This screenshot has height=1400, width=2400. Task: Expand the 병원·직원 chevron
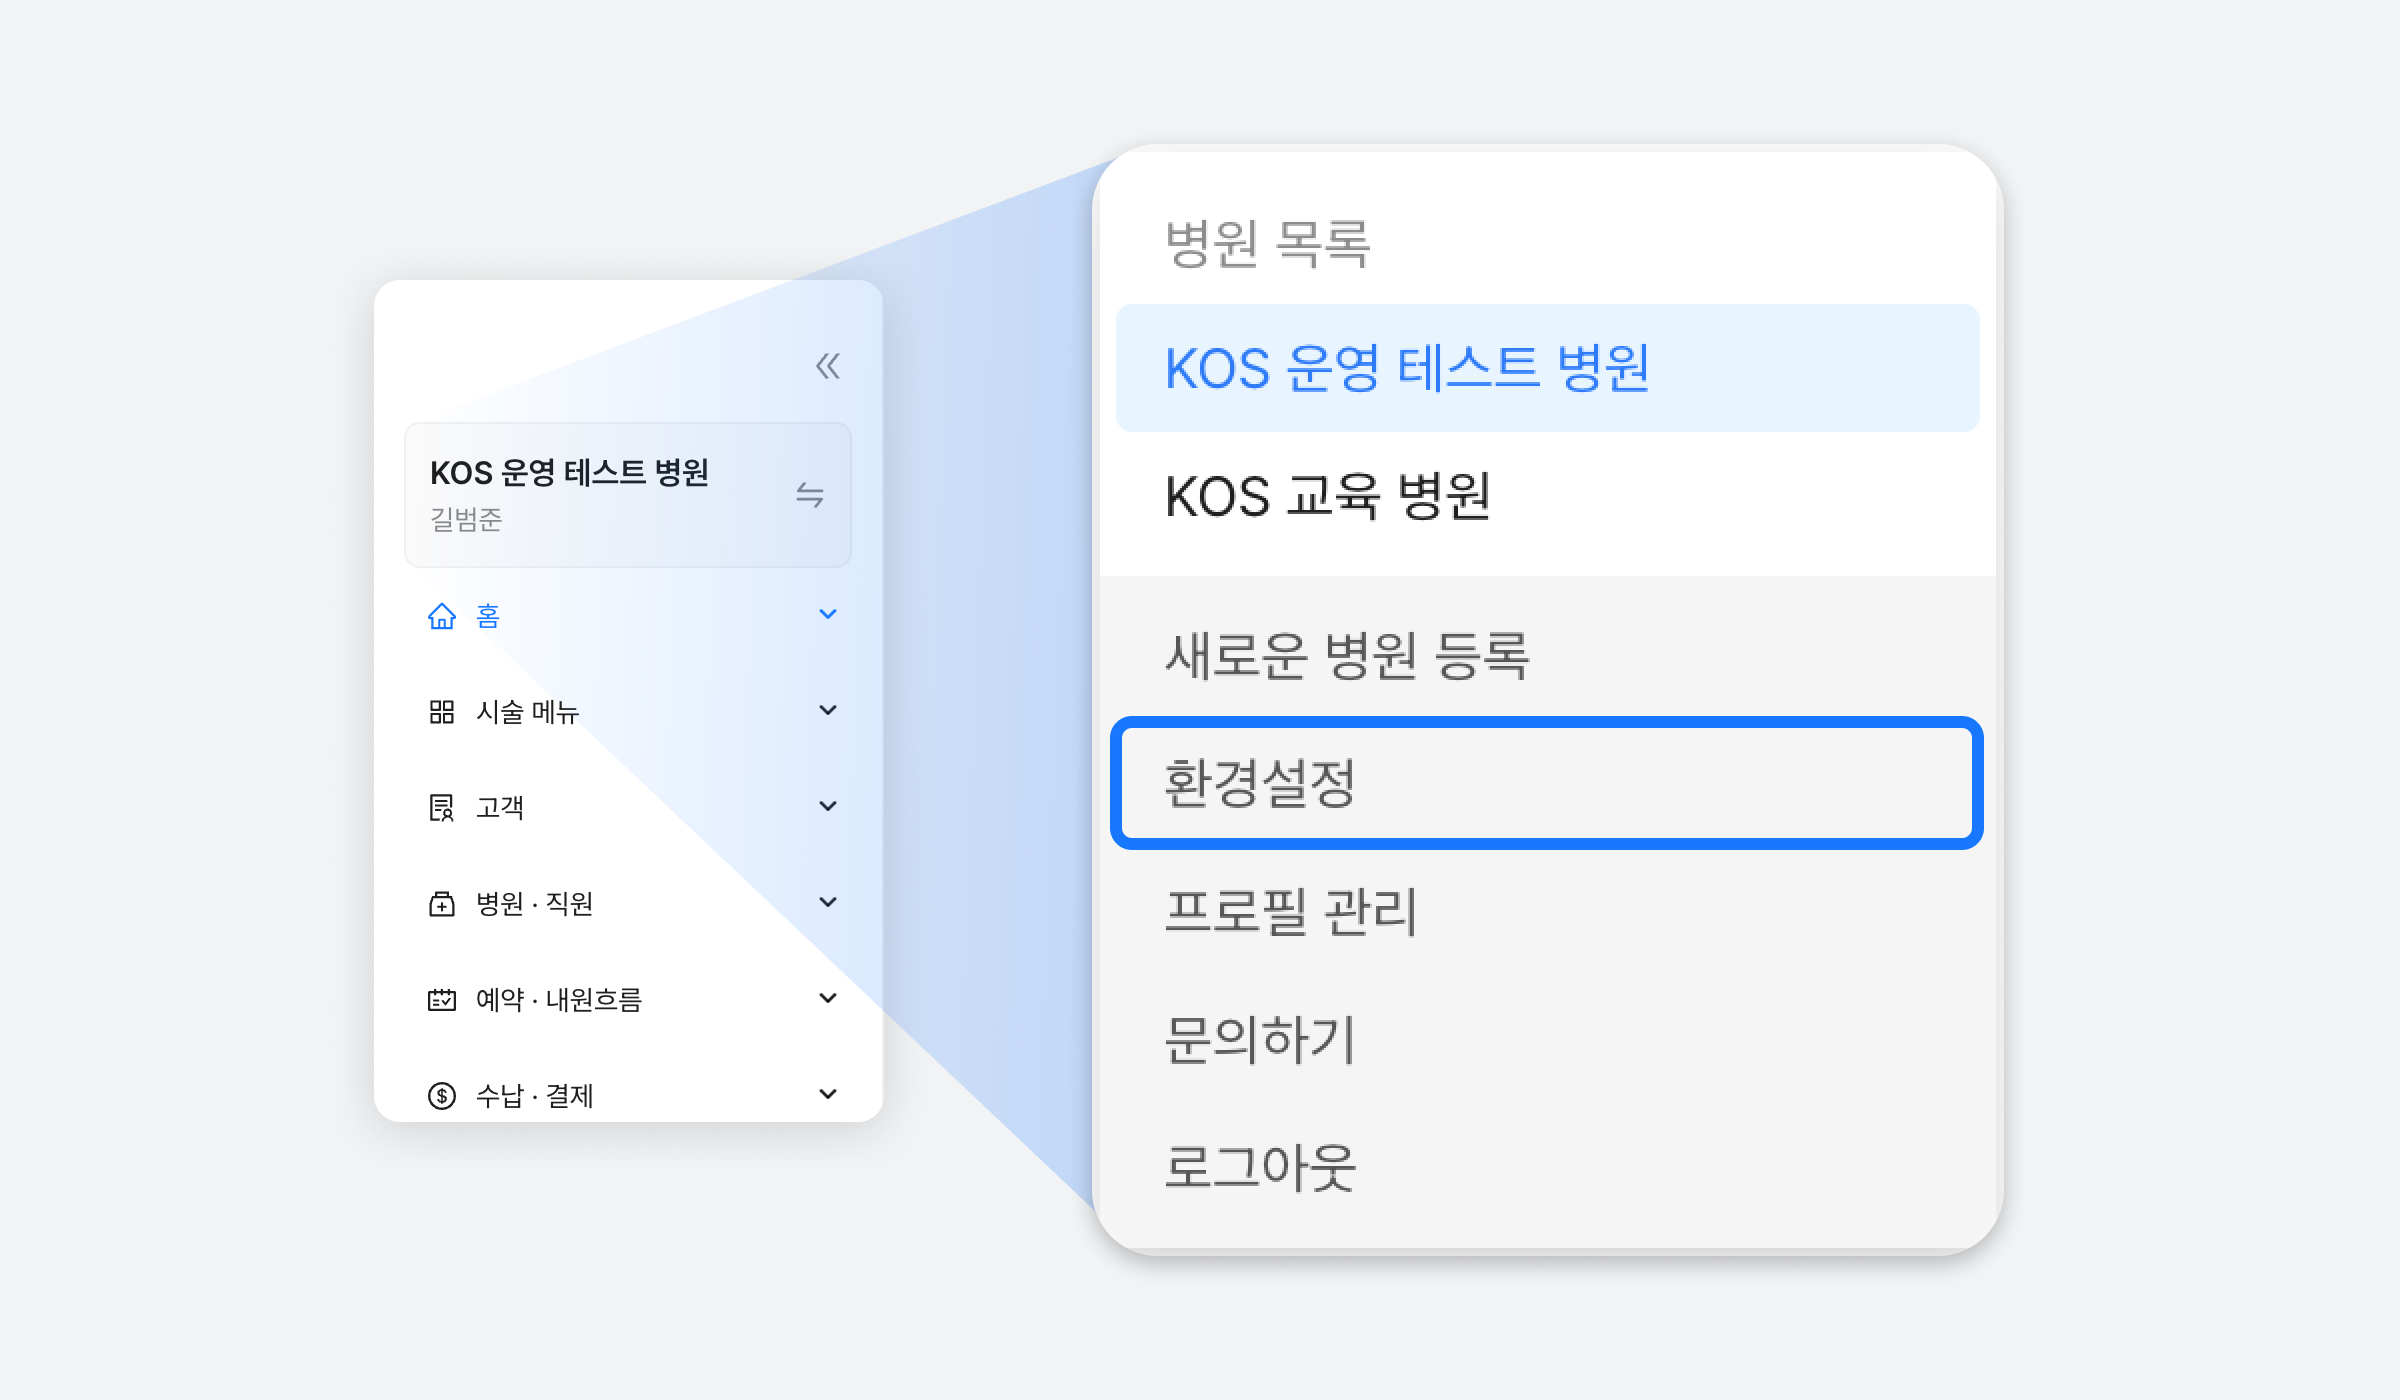tap(828, 902)
